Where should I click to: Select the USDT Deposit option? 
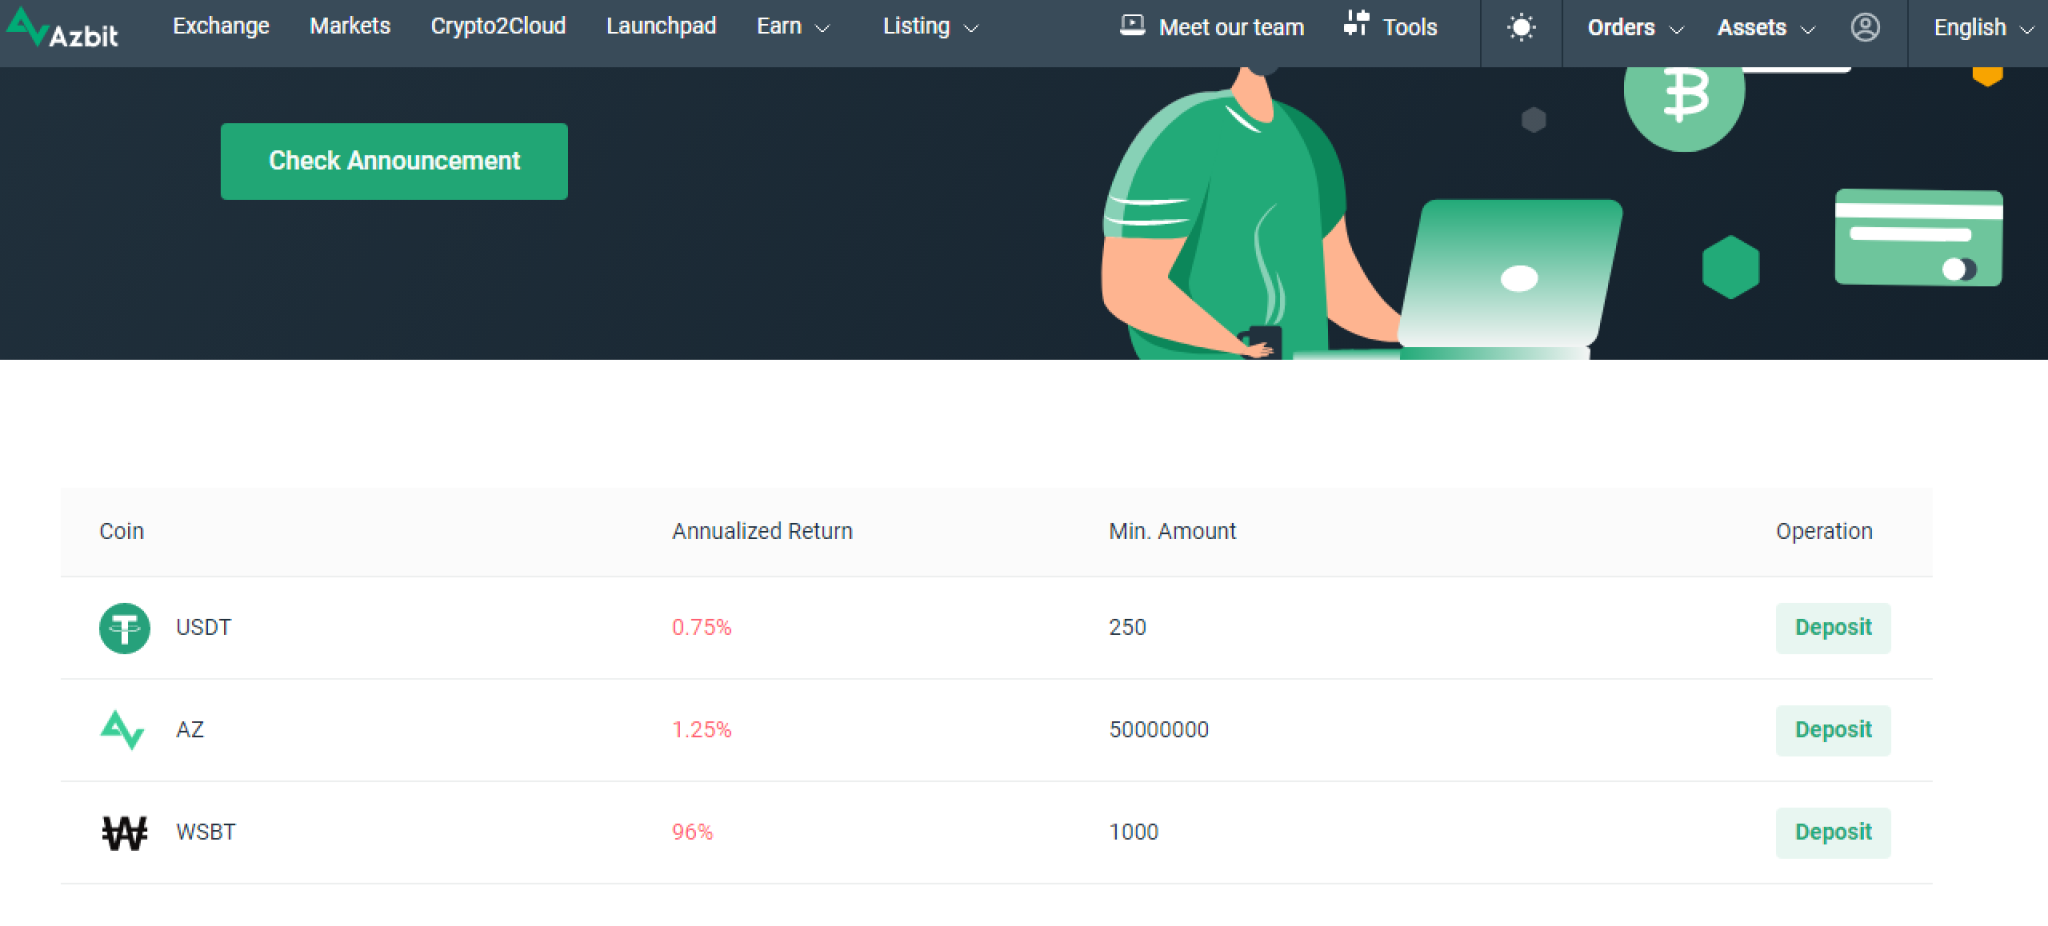click(x=1832, y=628)
